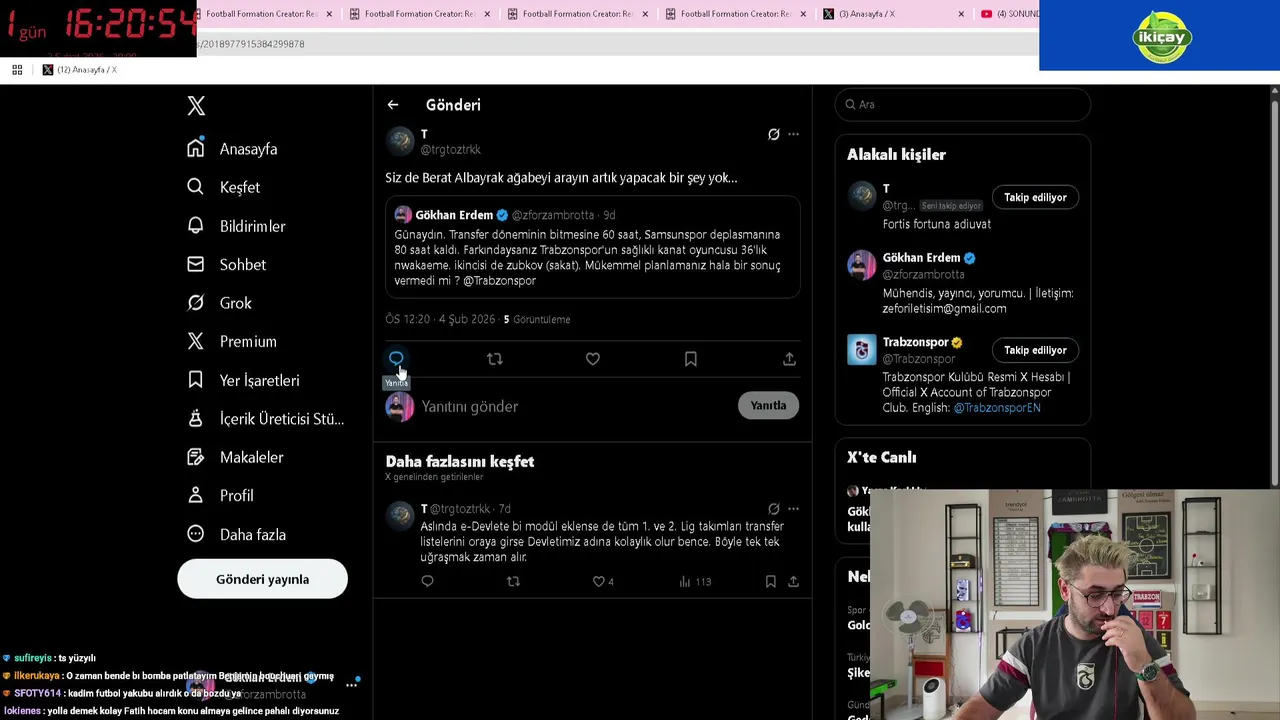Open Anasayfa from the sidebar
The height and width of the screenshot is (720, 1280).
coord(232,149)
